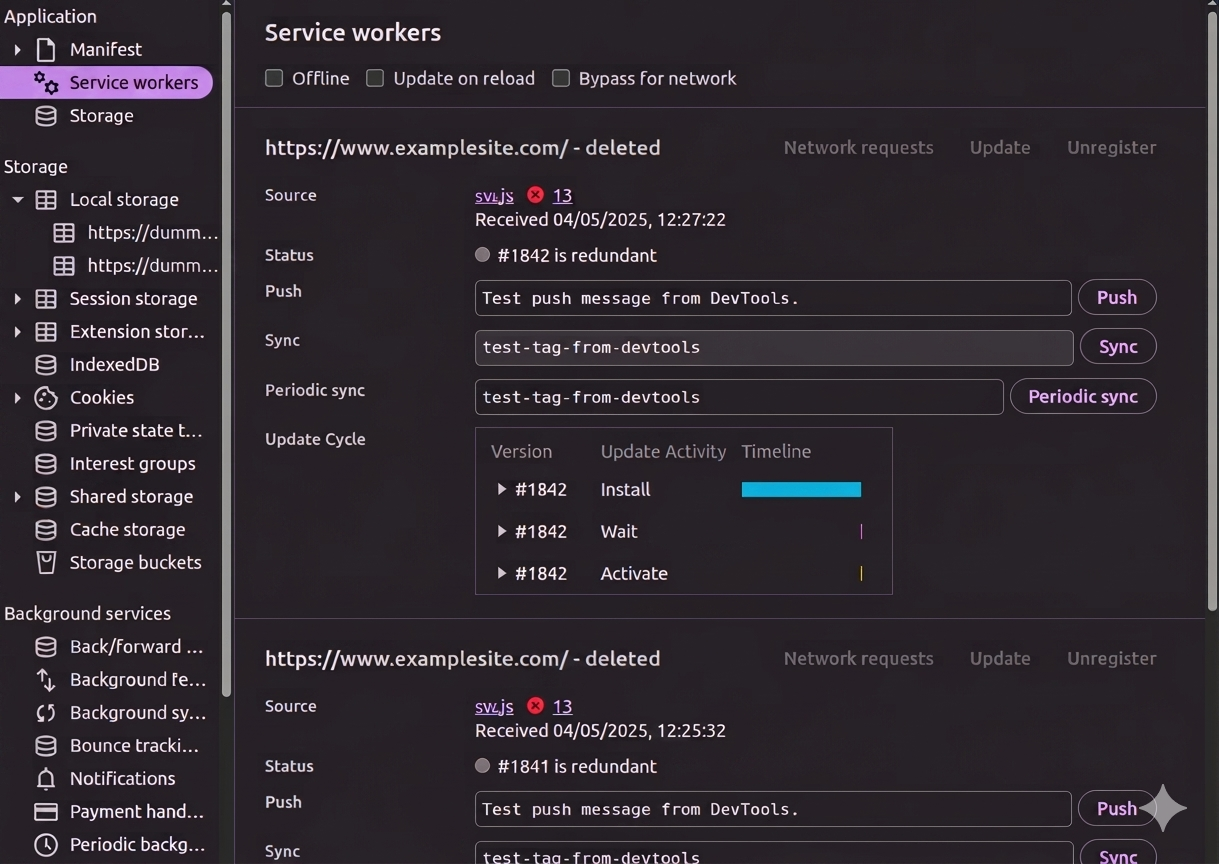
Task: Click Unregister for the second service worker
Action: click(x=1111, y=658)
